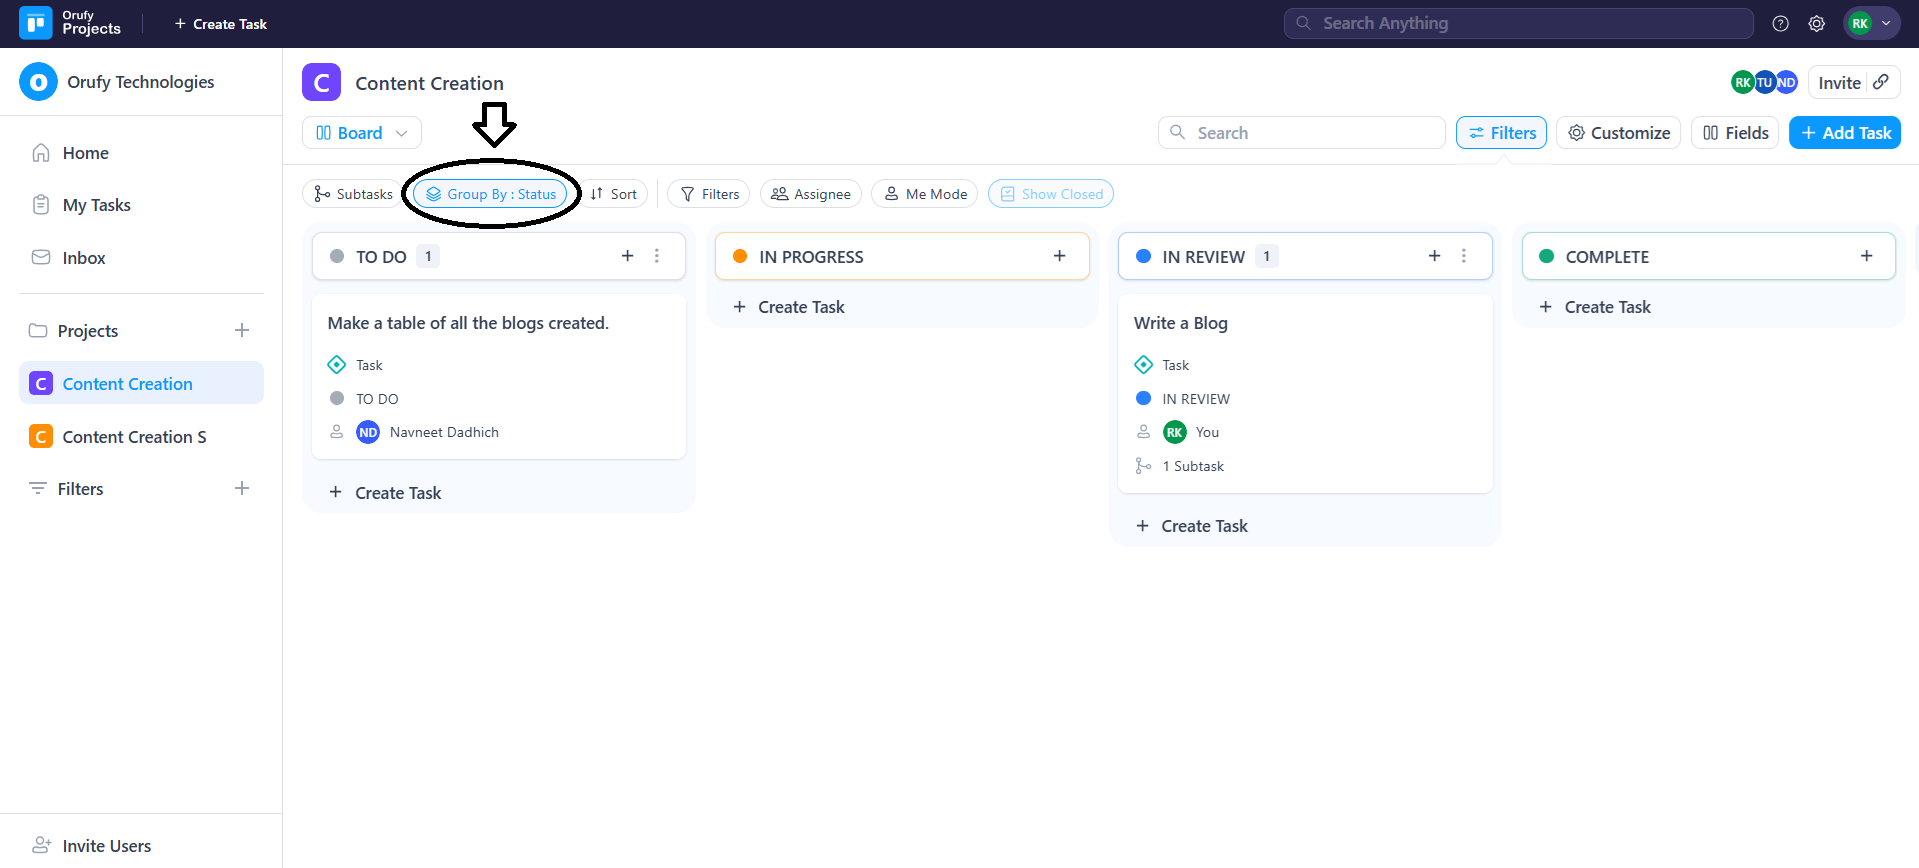Toggle the Show Closed option

(1050, 194)
